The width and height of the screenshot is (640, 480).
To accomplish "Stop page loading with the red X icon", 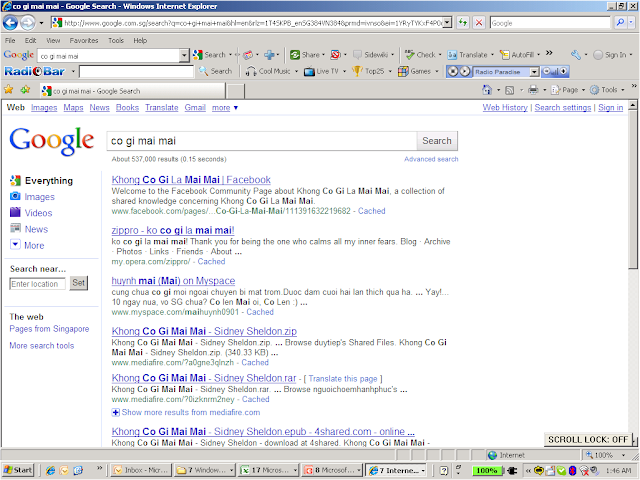I will pyautogui.click(x=479, y=23).
